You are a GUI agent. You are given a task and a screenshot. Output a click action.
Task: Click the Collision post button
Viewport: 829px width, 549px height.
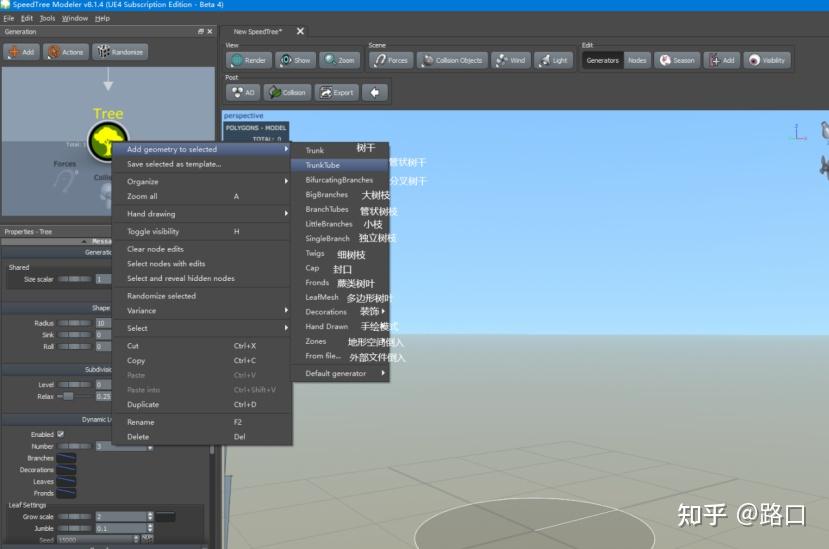pyautogui.click(x=288, y=93)
